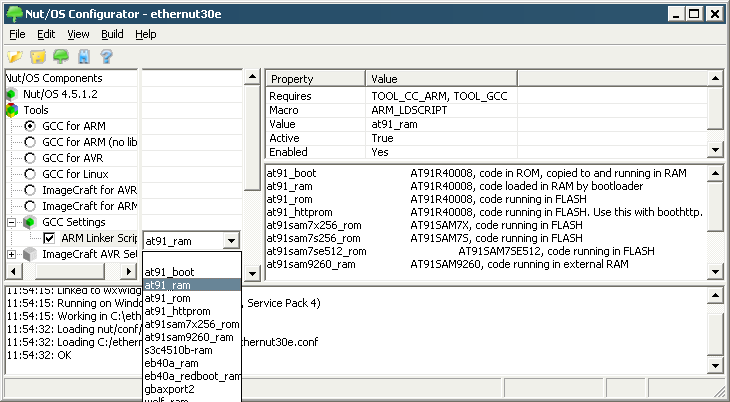Click the second yellow folder toolbar icon
Screen dimensions: 730x402
[38, 56]
